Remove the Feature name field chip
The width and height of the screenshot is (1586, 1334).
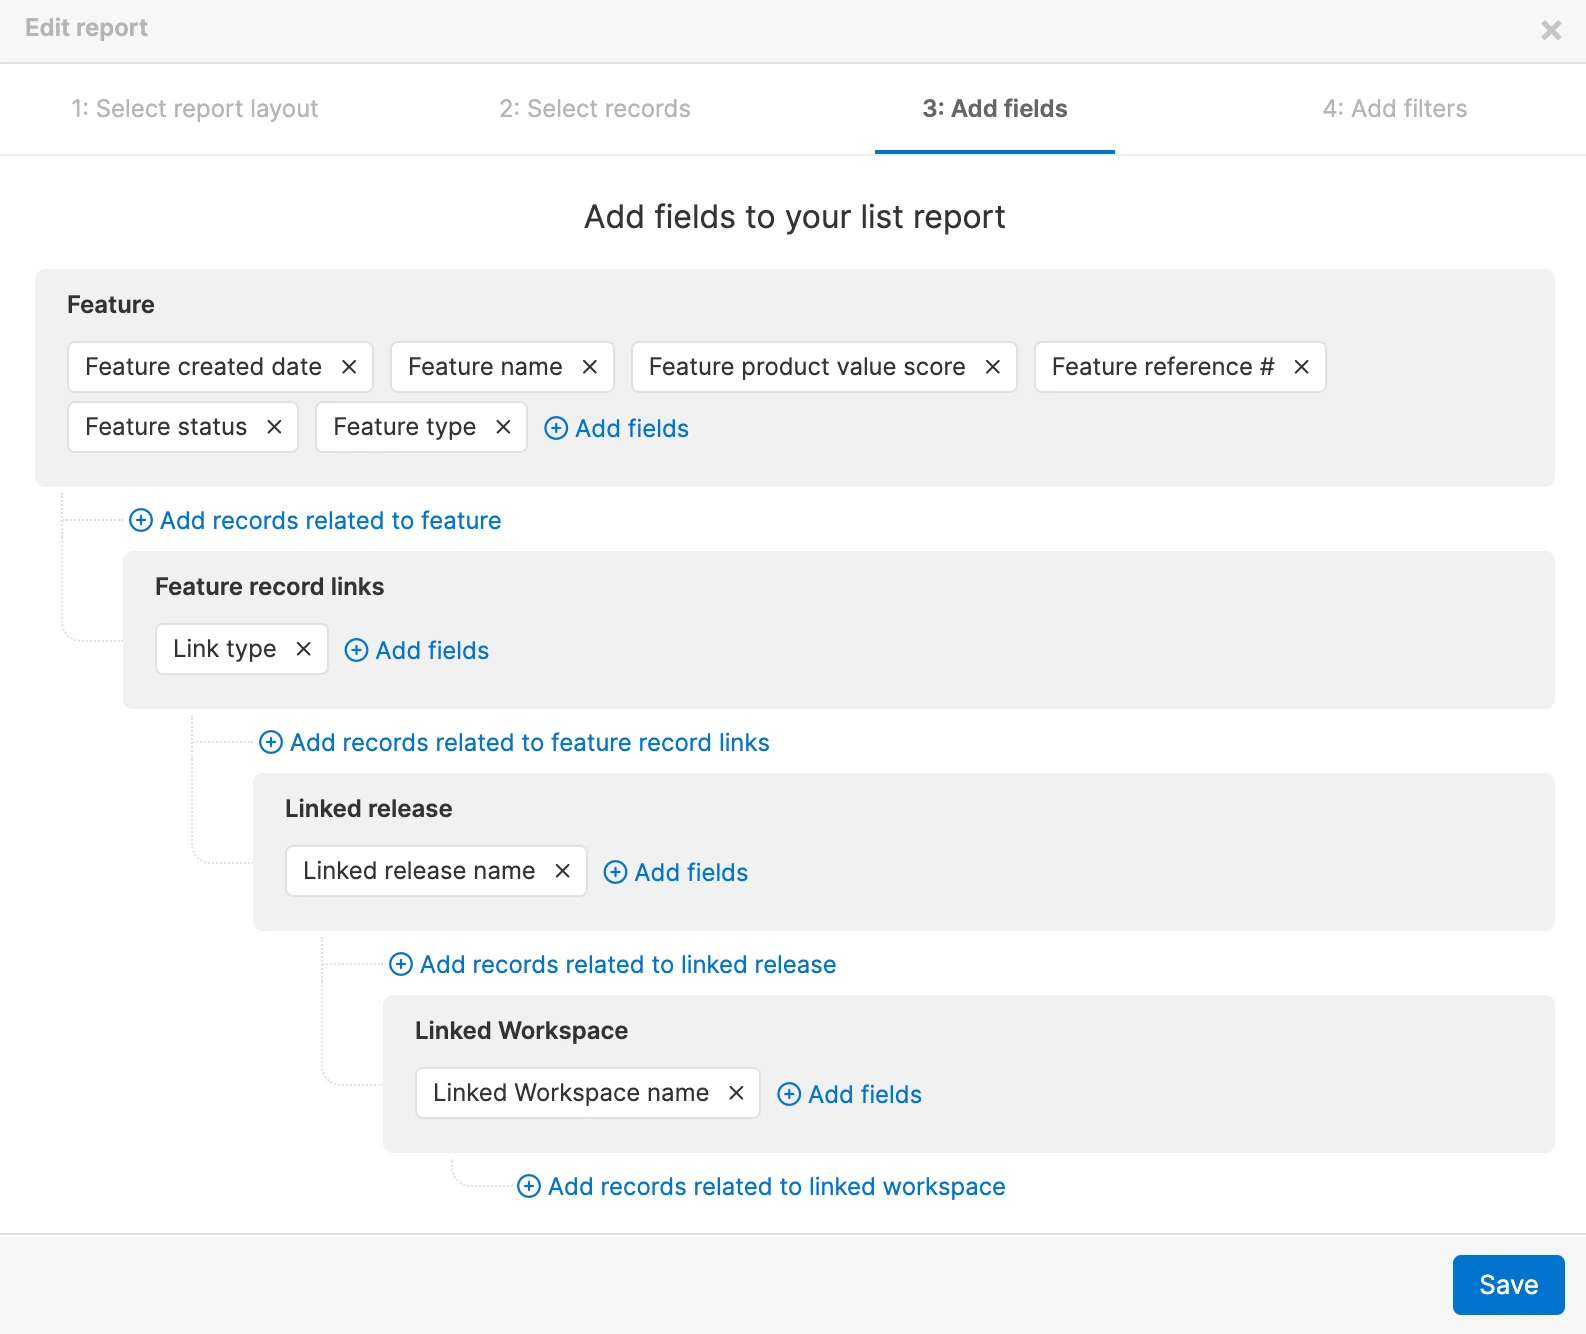(590, 367)
